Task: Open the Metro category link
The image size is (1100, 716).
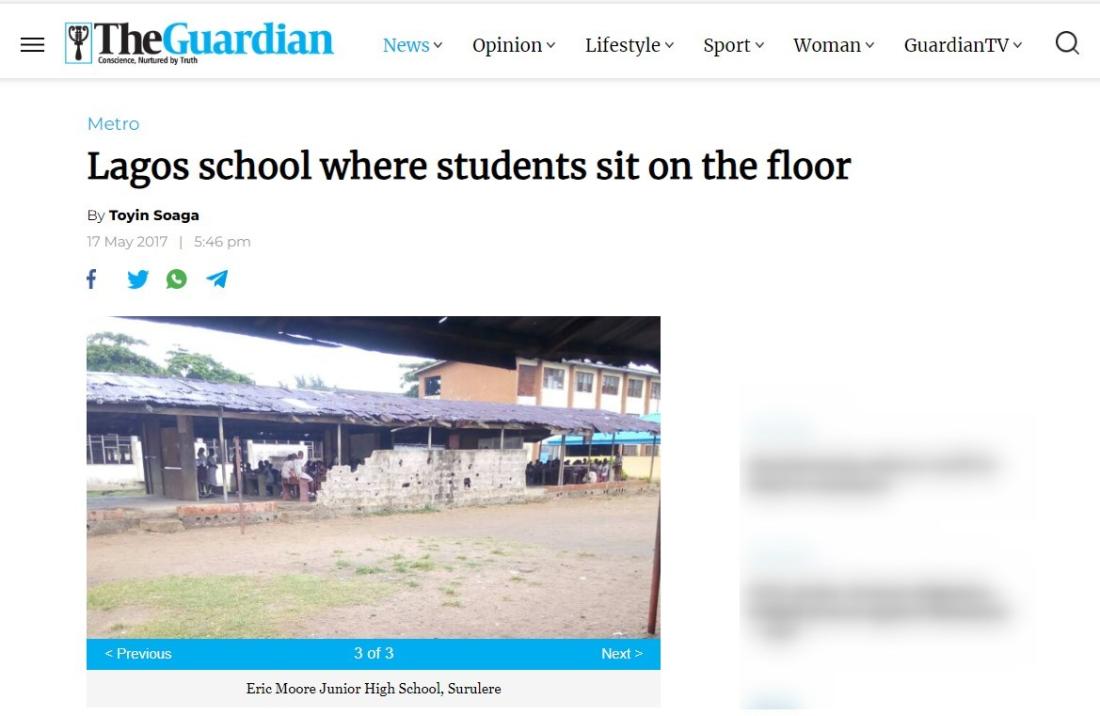Action: [113, 124]
